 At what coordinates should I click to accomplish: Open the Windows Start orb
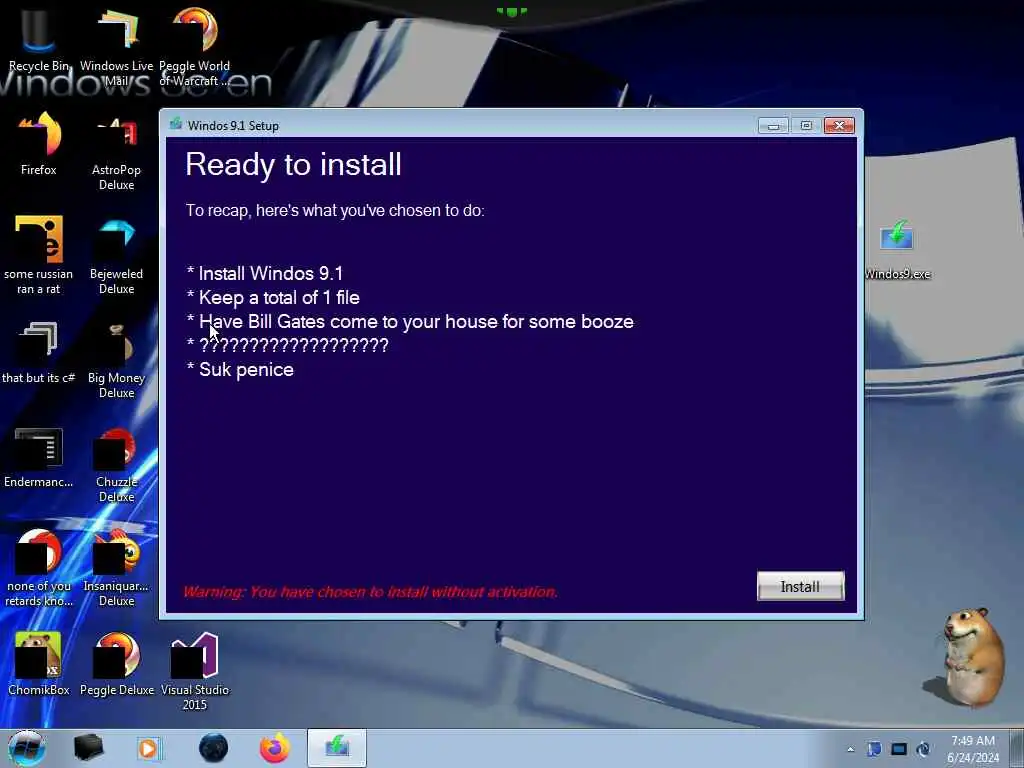click(x=27, y=748)
